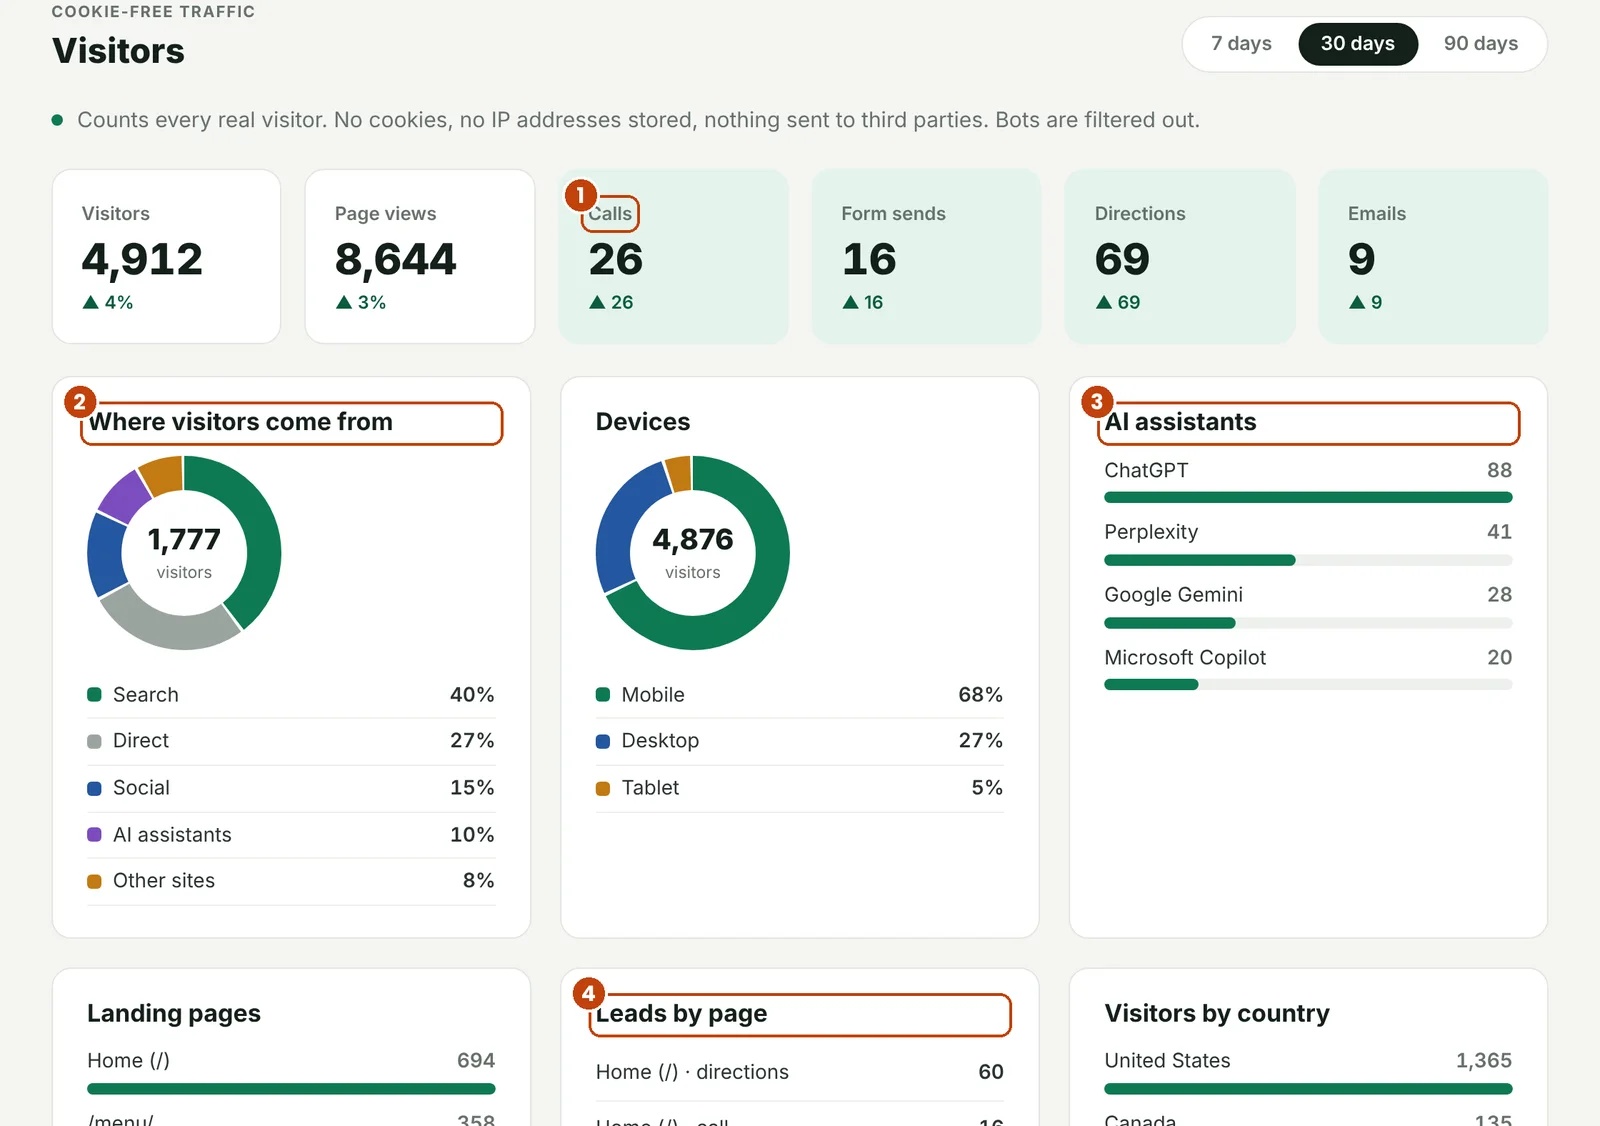
Task: Click the Direct 27% source value
Action: tap(472, 741)
